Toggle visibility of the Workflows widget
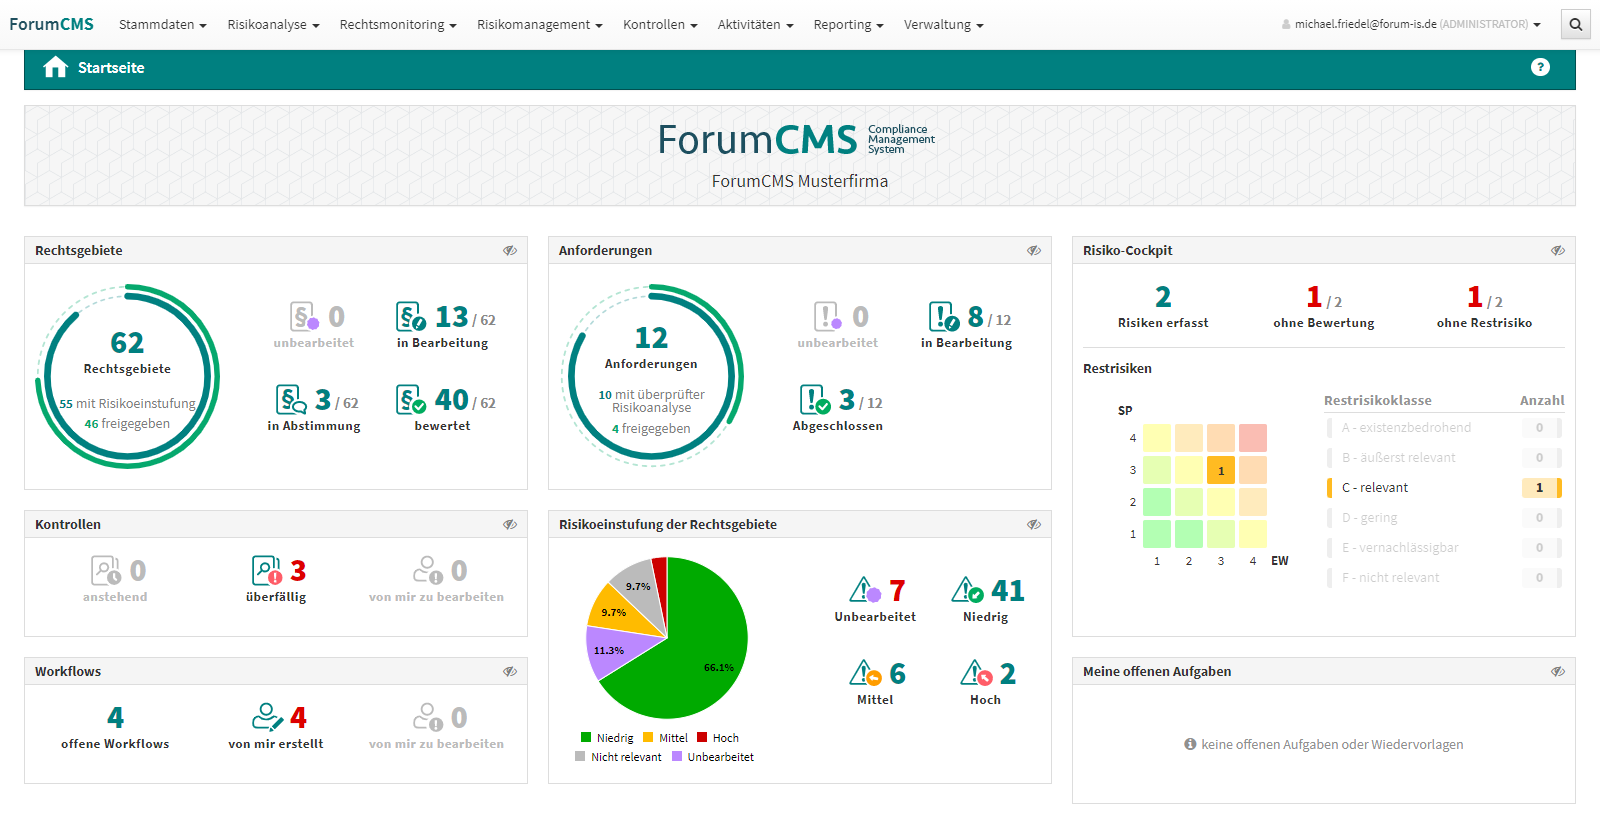 510,672
